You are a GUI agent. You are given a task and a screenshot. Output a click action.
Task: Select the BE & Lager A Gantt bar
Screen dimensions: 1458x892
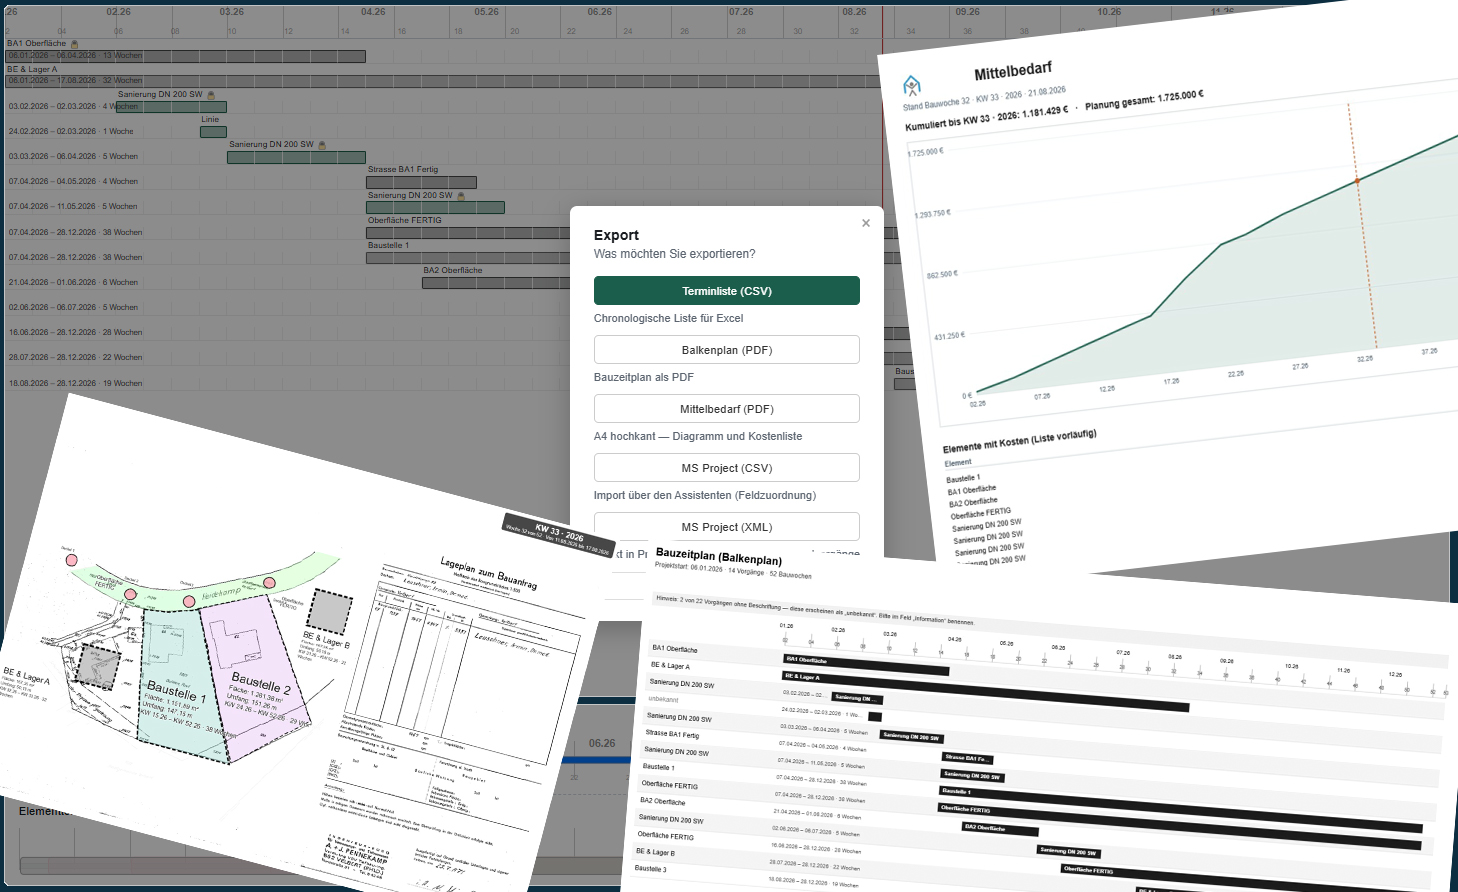pos(444,81)
